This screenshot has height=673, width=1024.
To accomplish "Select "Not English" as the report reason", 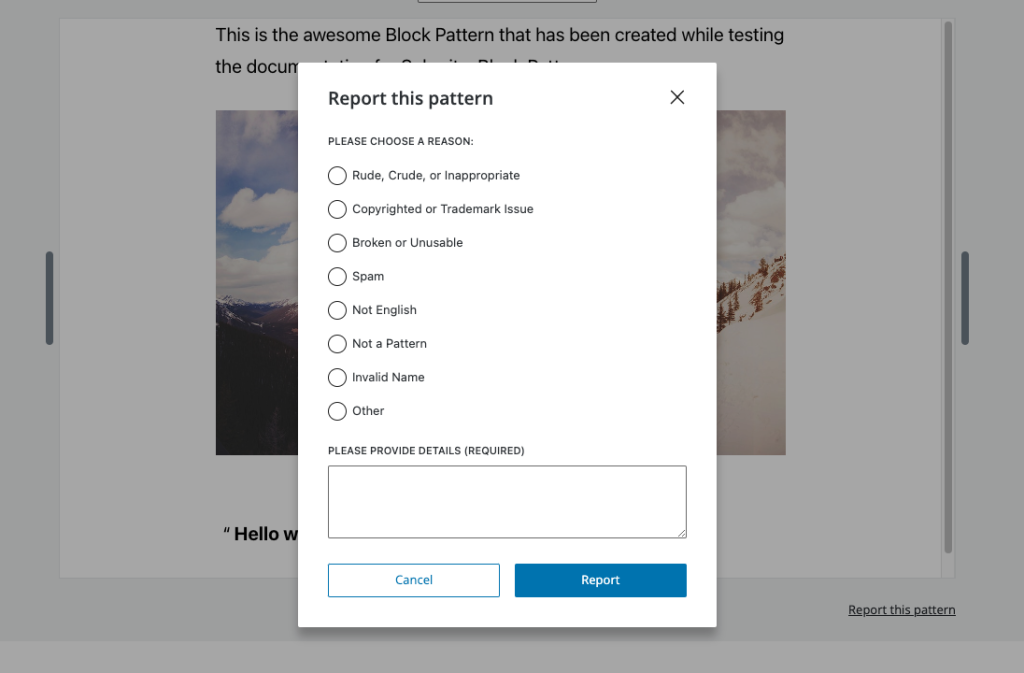I will click(x=337, y=310).
